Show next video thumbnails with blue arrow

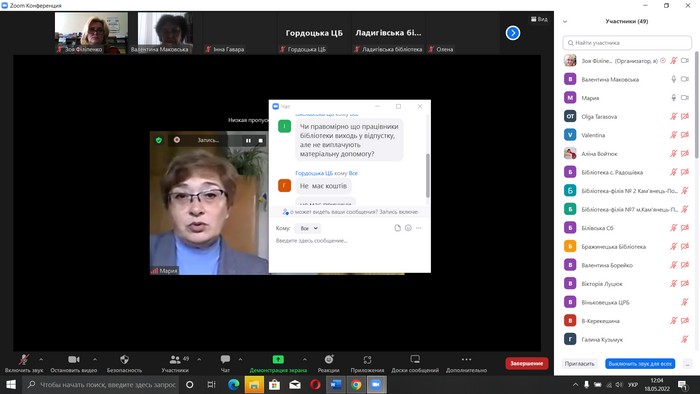513,33
